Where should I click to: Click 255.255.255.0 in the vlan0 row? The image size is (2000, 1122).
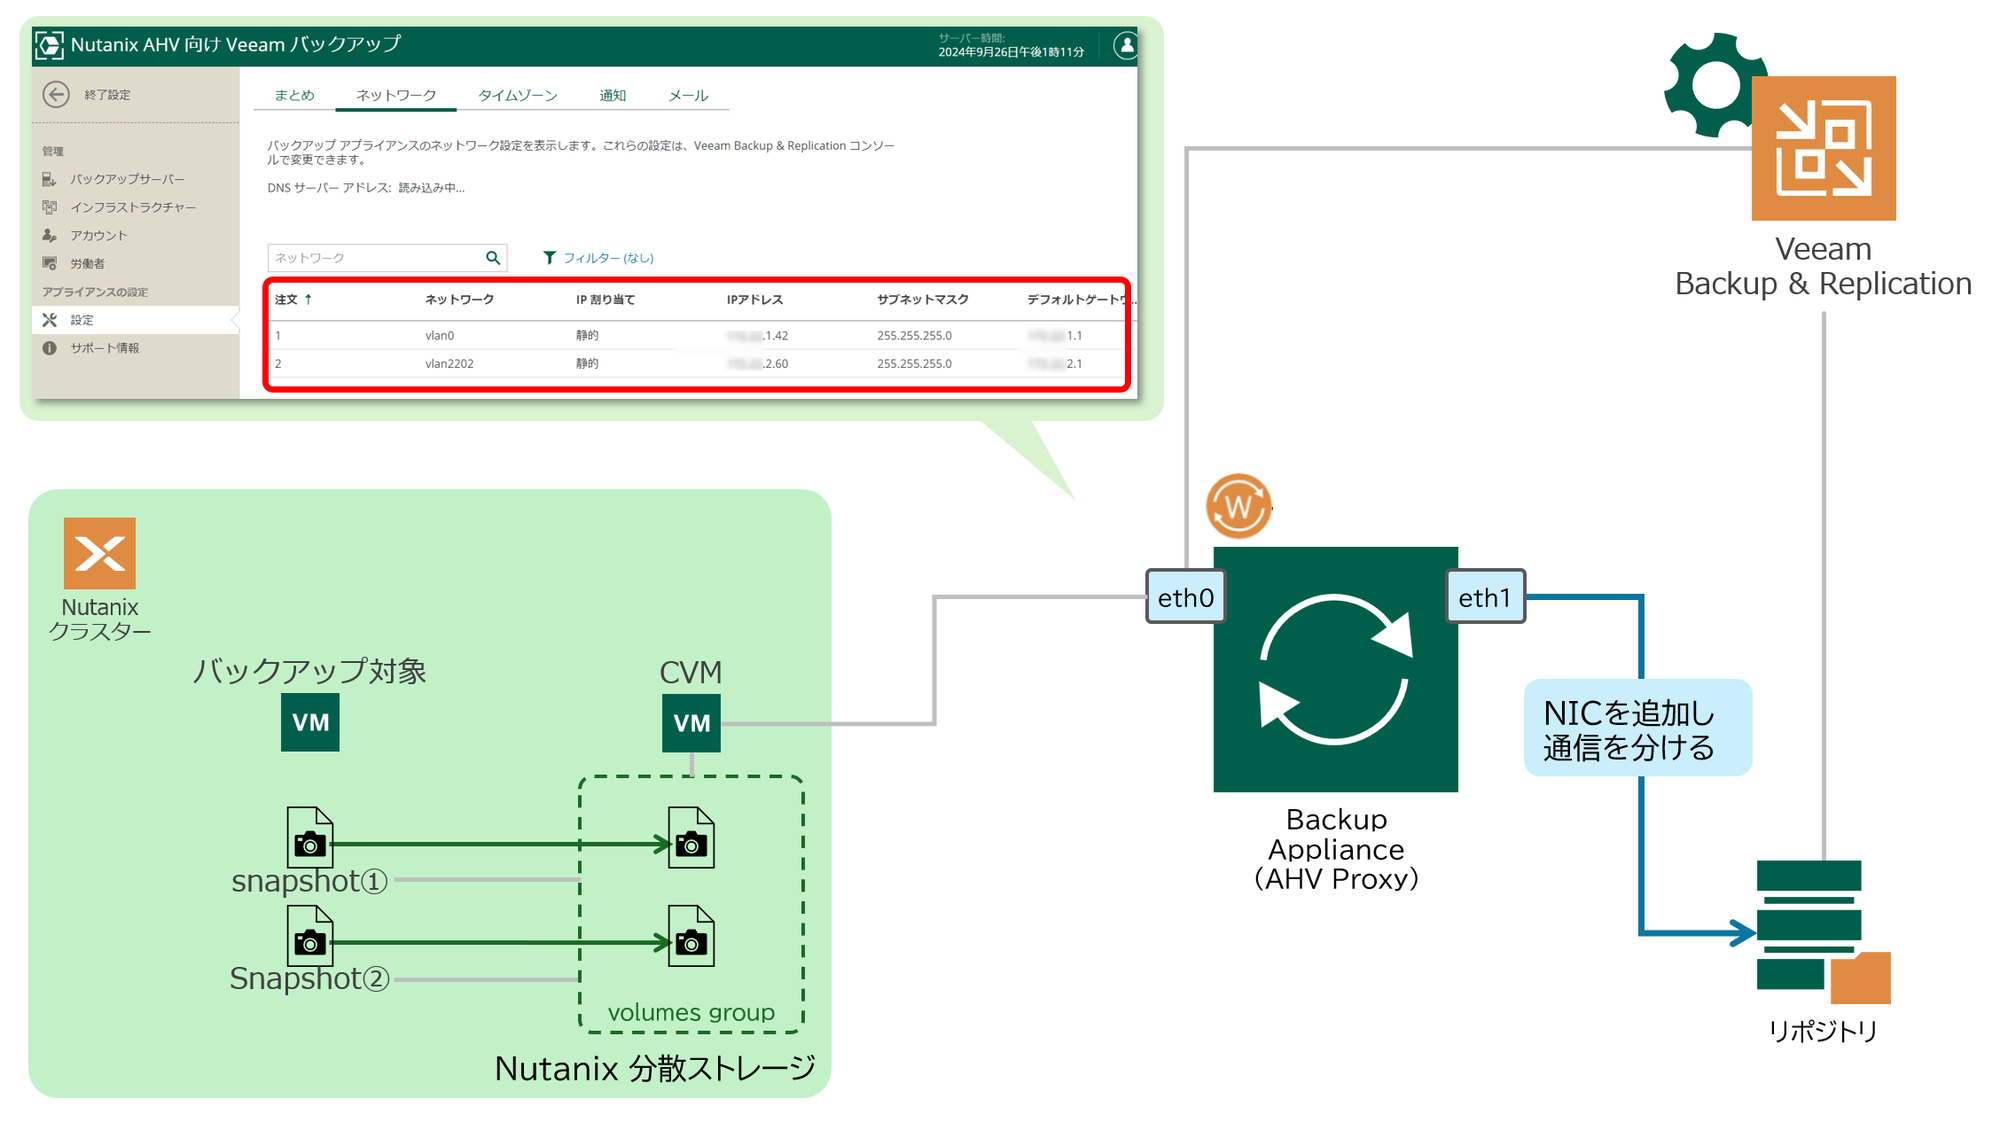click(x=914, y=335)
